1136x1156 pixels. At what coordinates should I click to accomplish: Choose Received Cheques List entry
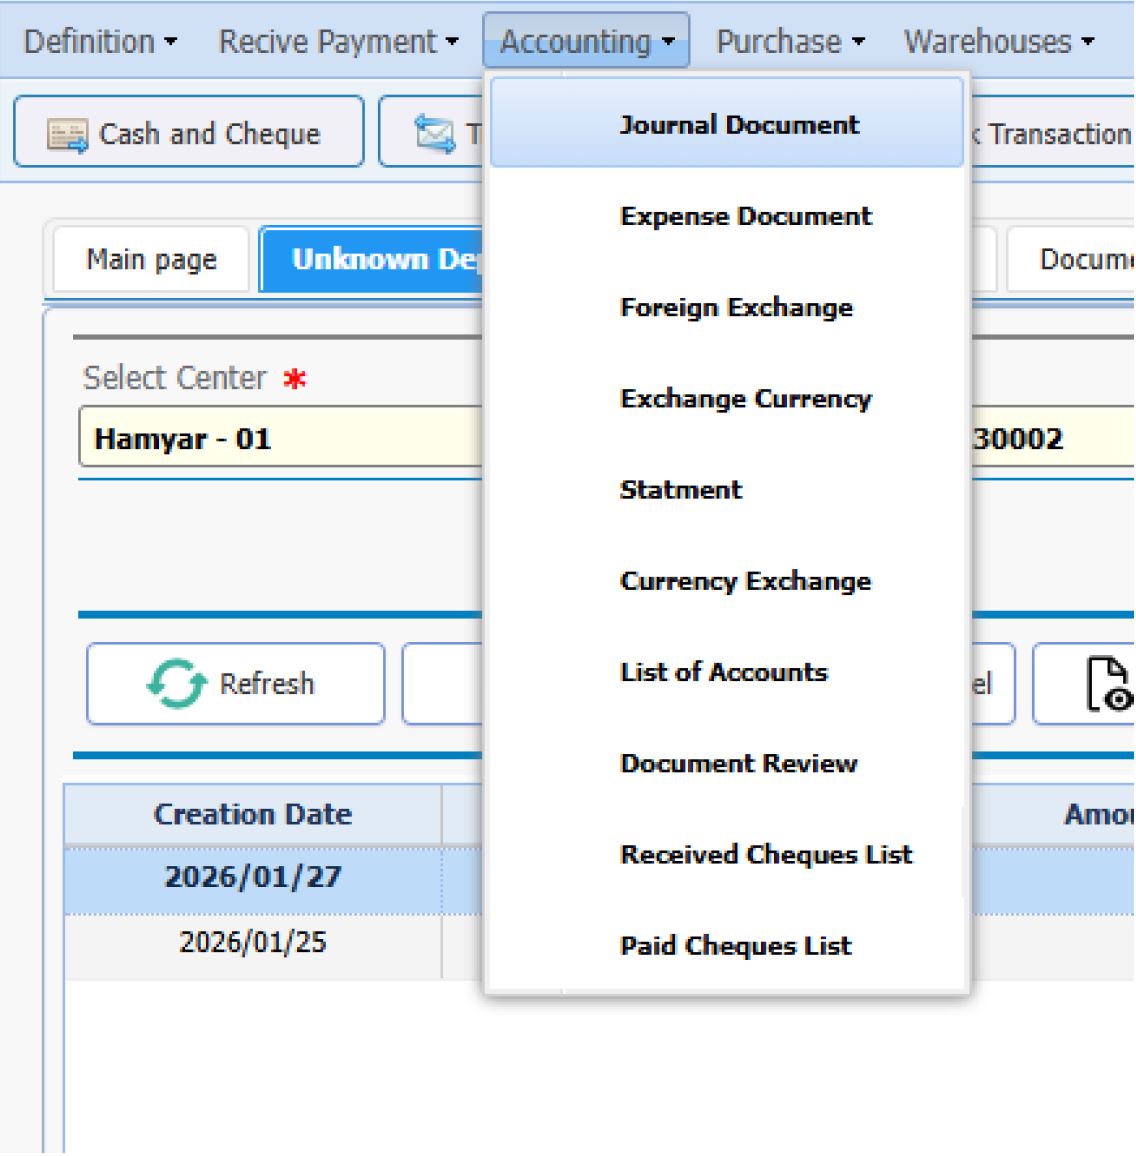pyautogui.click(x=766, y=855)
